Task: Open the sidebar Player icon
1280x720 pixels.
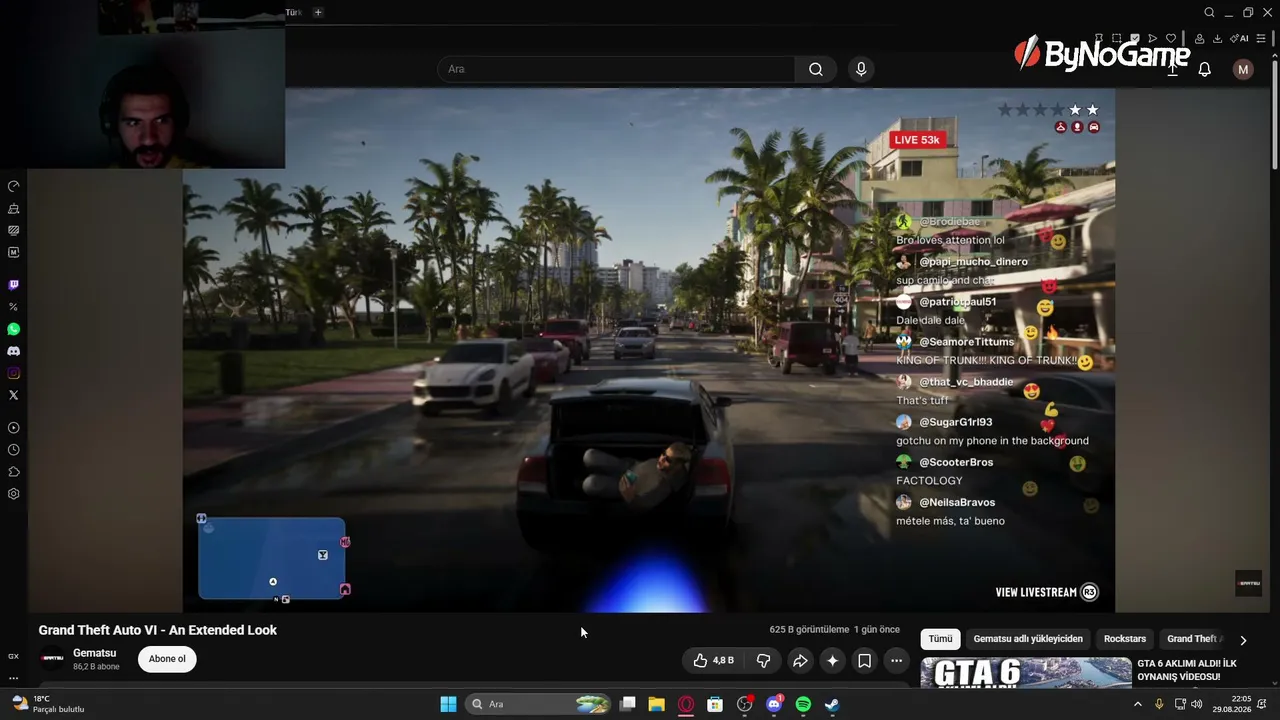Action: coord(13,428)
